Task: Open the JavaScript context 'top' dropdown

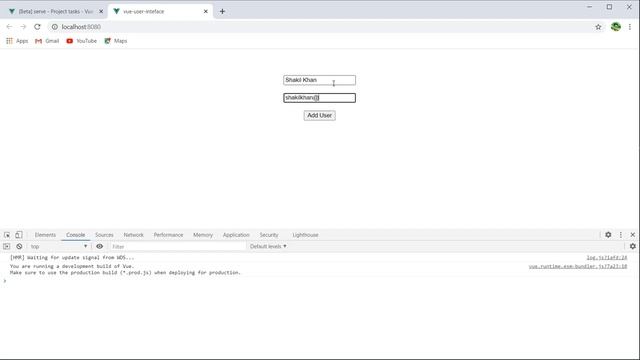Action: [58, 247]
